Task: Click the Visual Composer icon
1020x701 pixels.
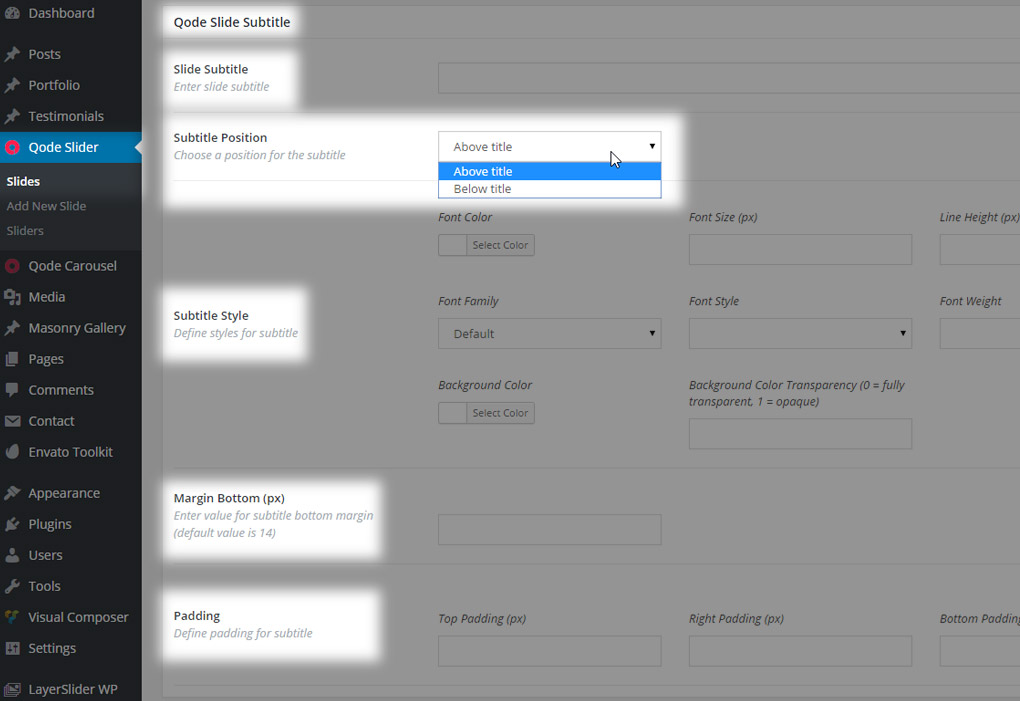Action: tap(12, 617)
